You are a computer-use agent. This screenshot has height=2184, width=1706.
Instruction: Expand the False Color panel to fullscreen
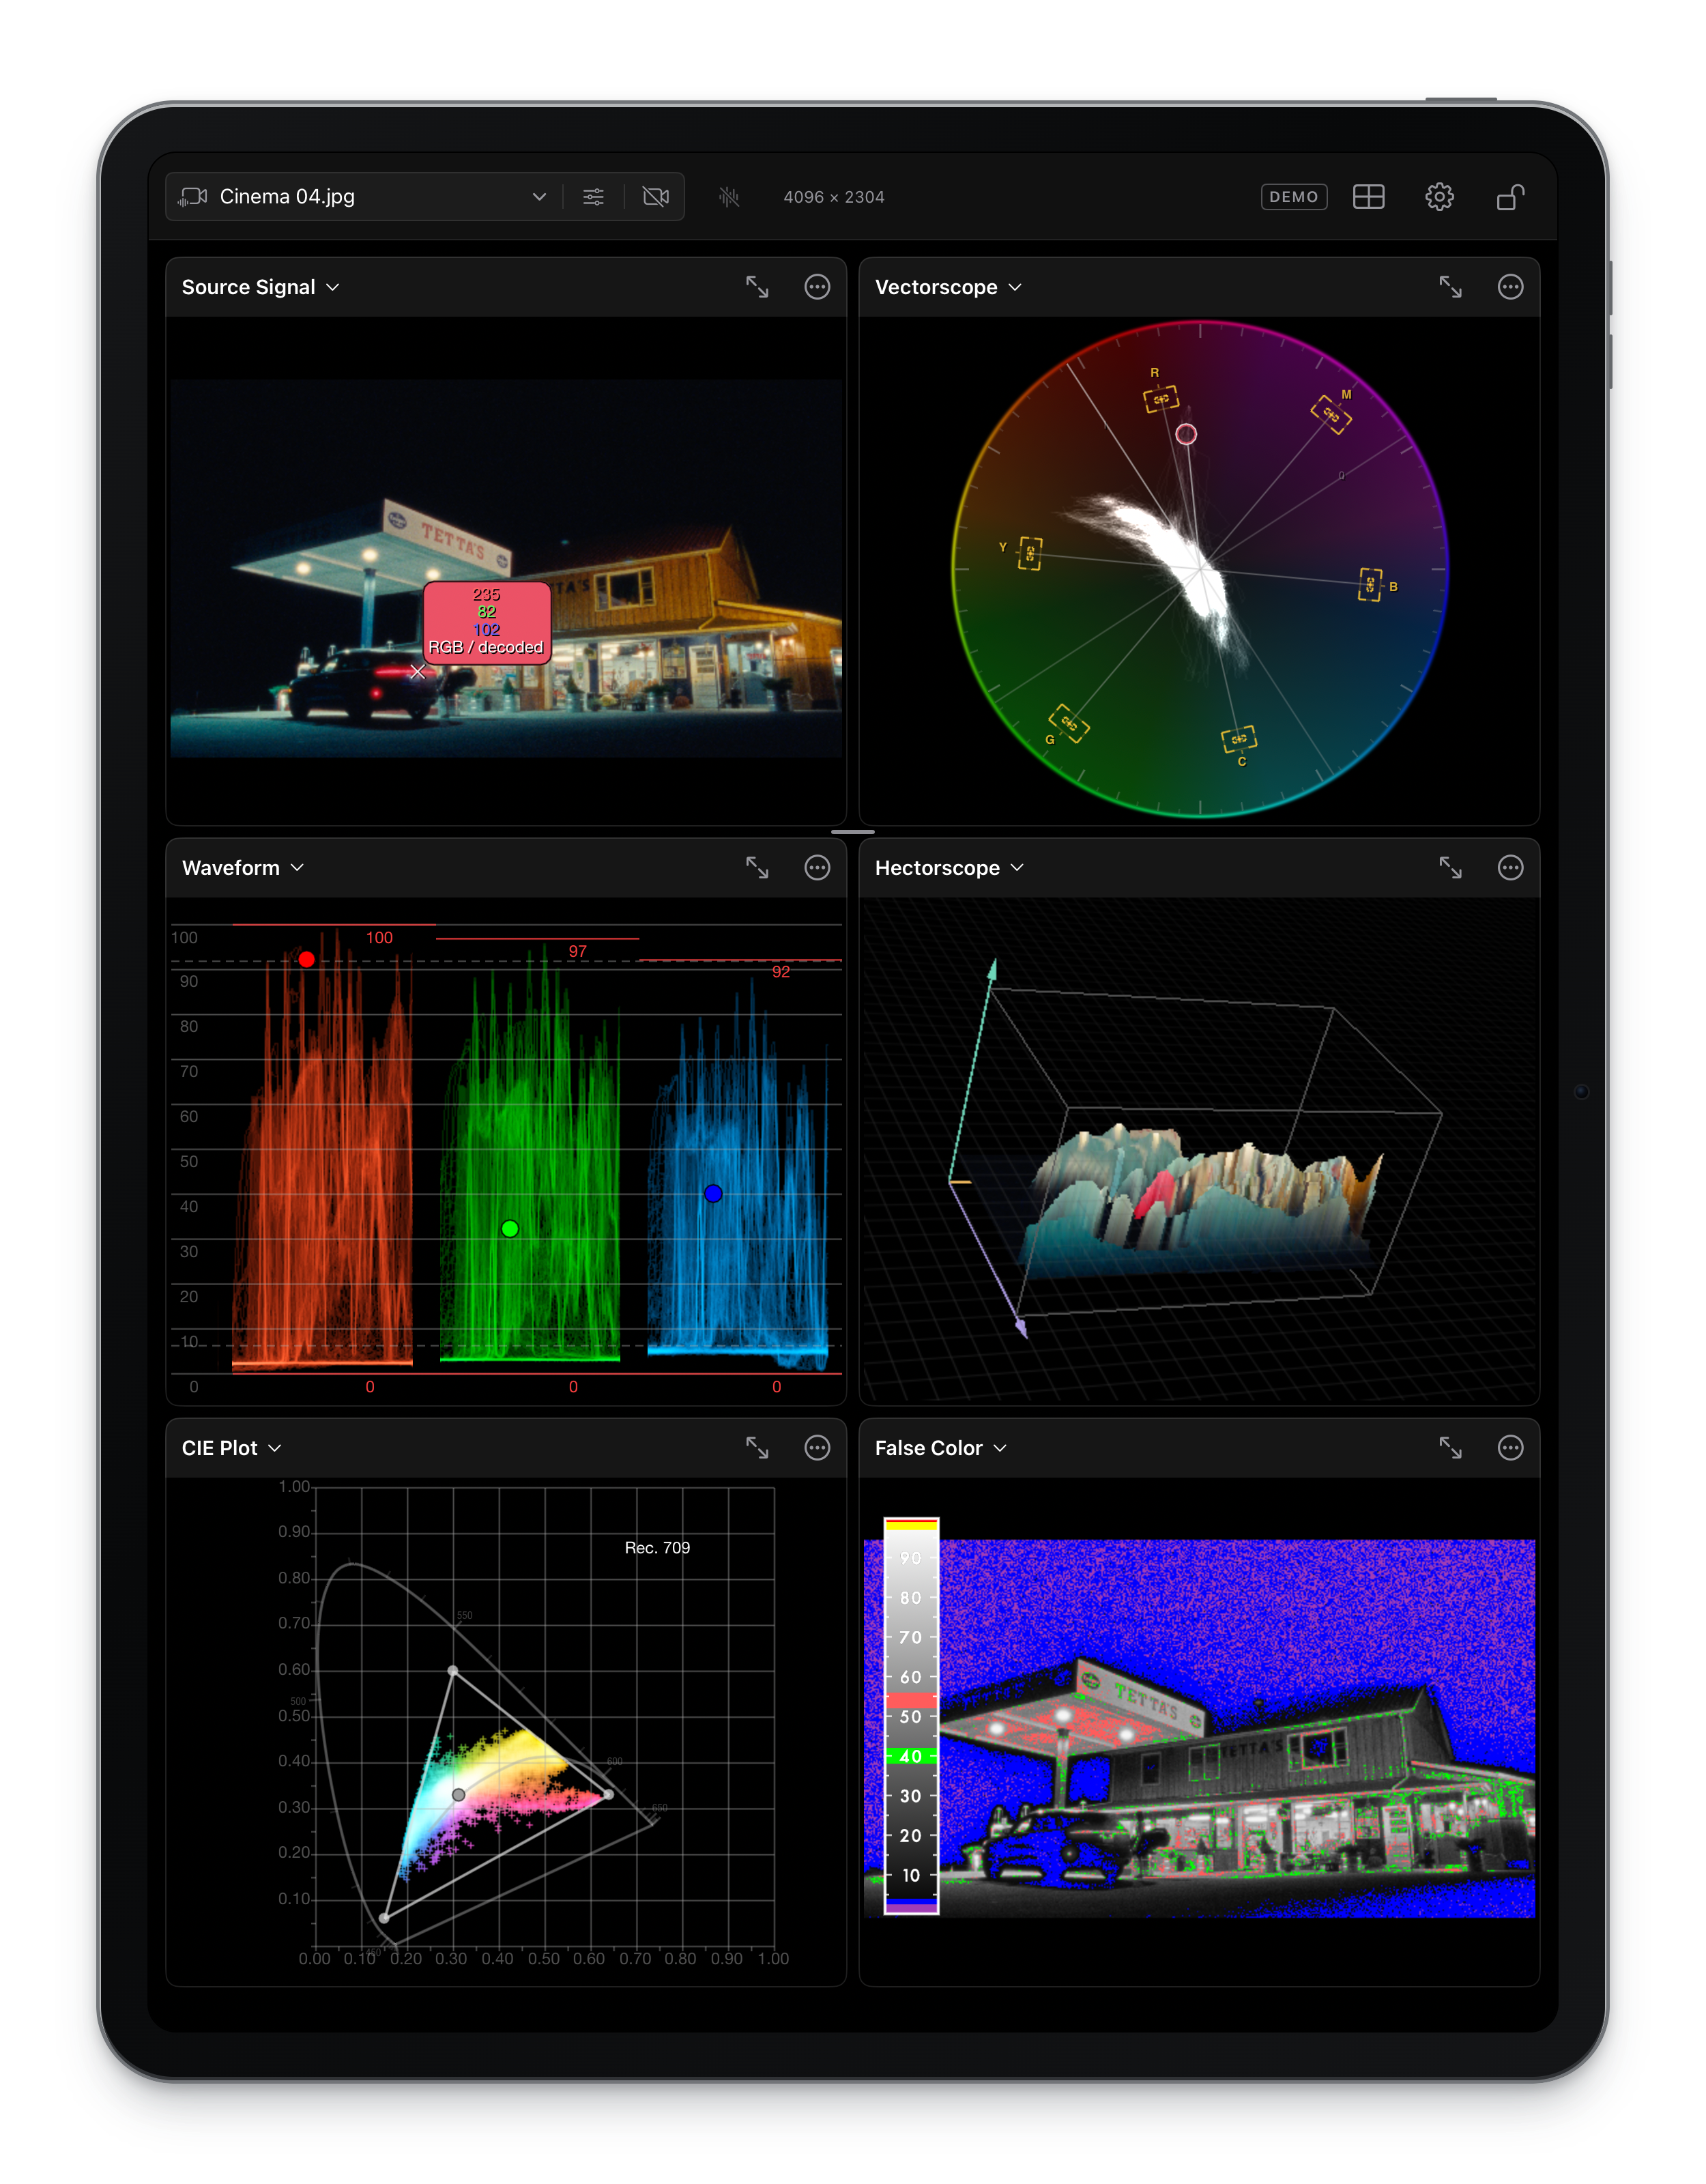(x=1450, y=1448)
